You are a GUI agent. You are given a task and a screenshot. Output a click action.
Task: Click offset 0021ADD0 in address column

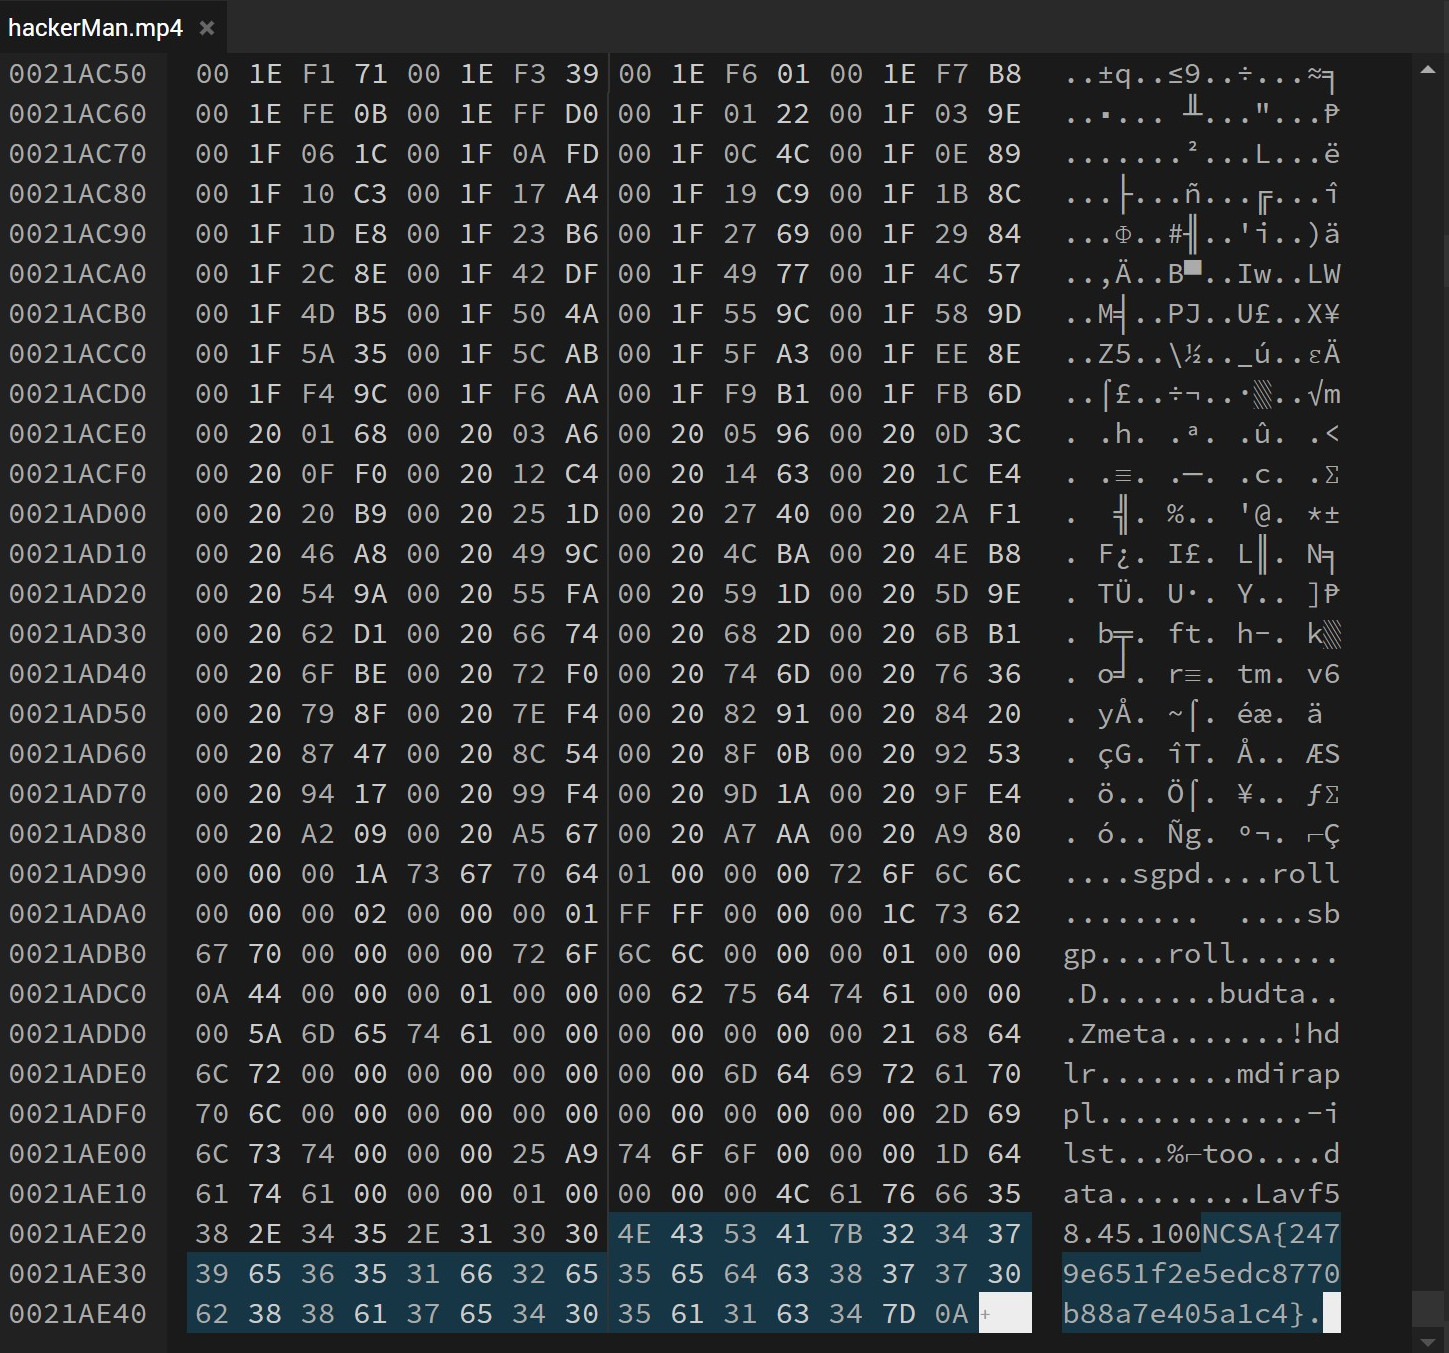[x=78, y=1034]
